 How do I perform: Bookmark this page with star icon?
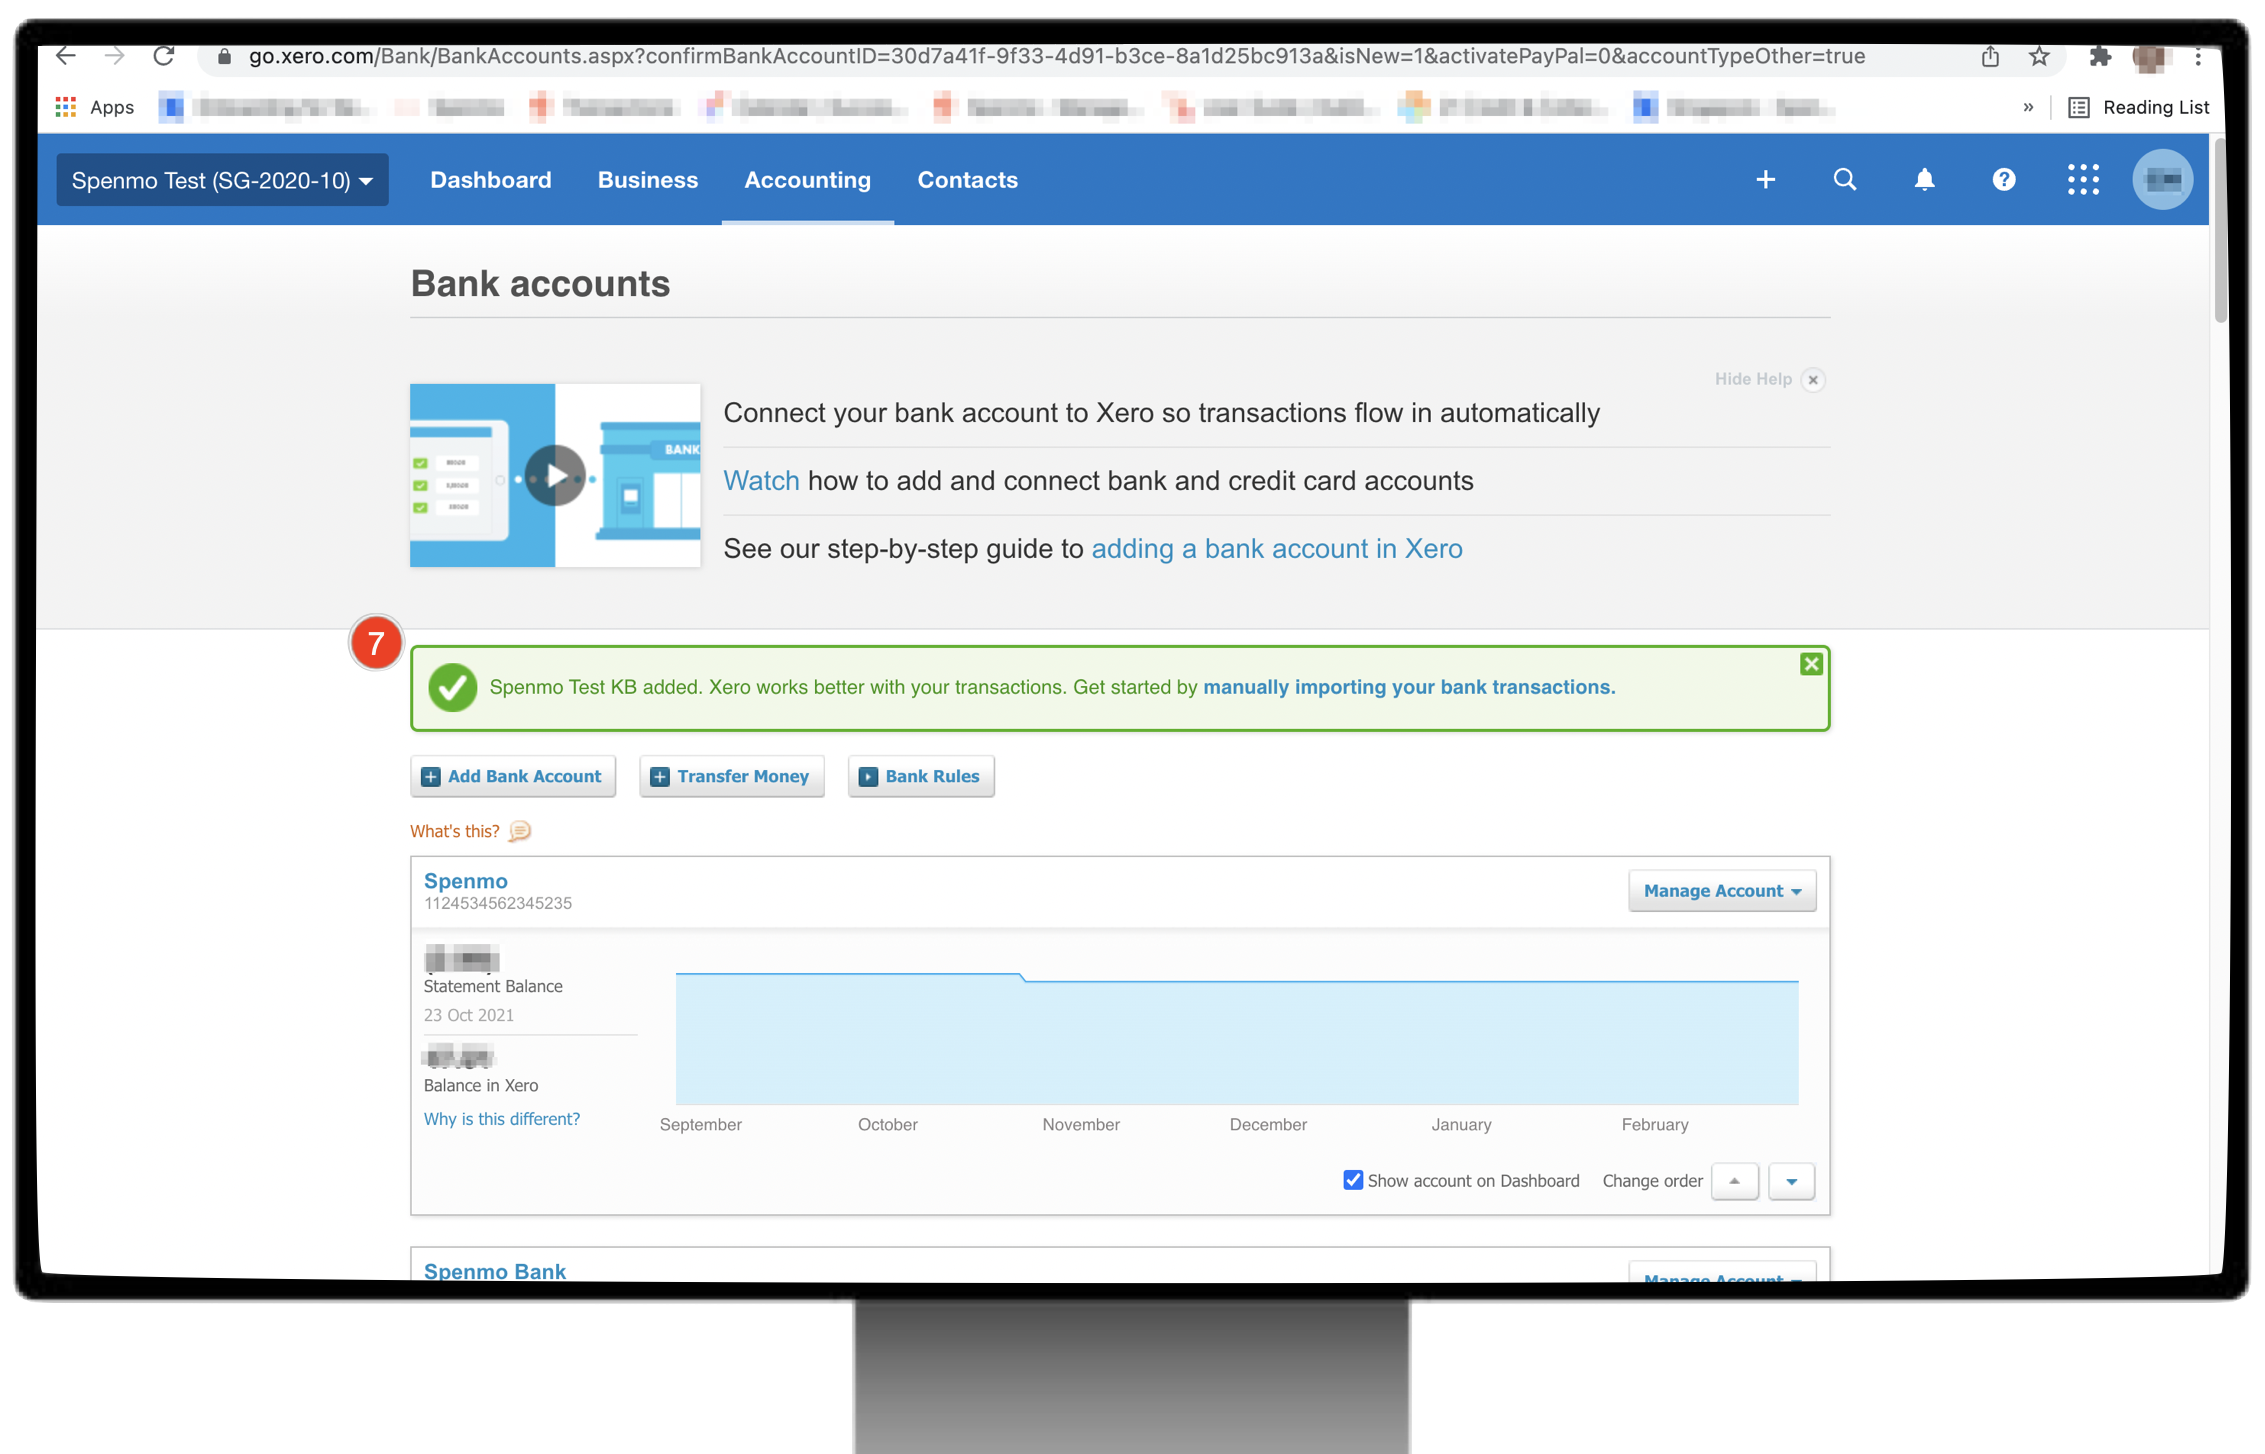2039,57
